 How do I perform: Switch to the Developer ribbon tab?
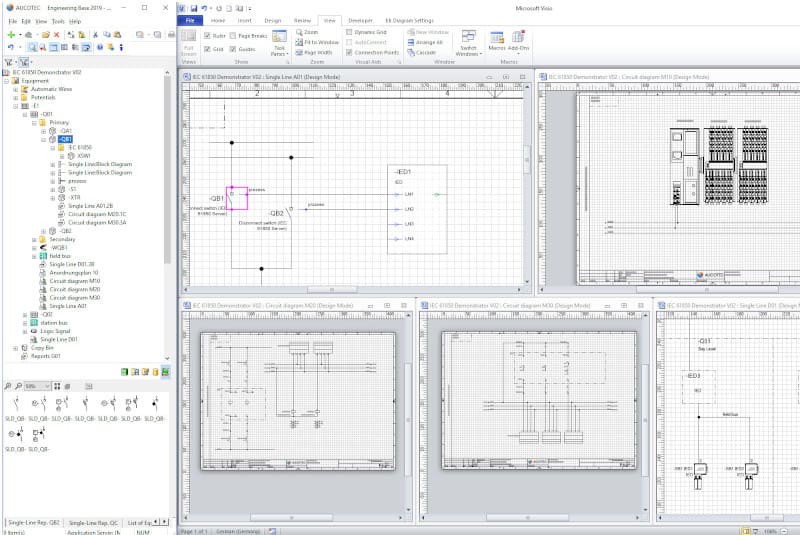(x=360, y=20)
